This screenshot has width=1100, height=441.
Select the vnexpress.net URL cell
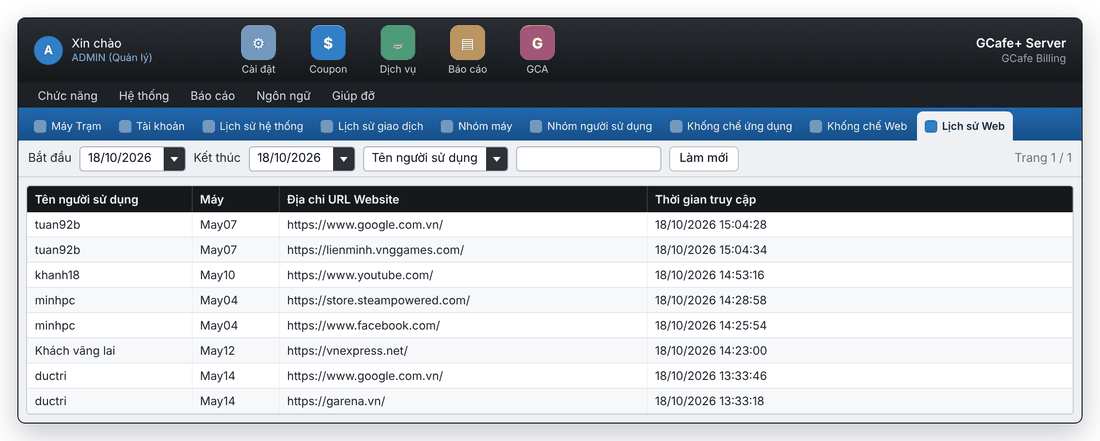point(463,351)
